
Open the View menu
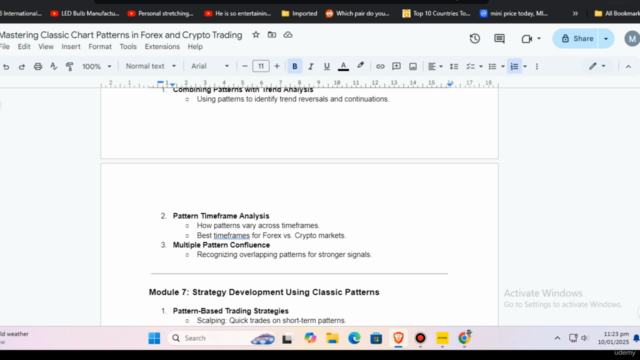click(46, 47)
